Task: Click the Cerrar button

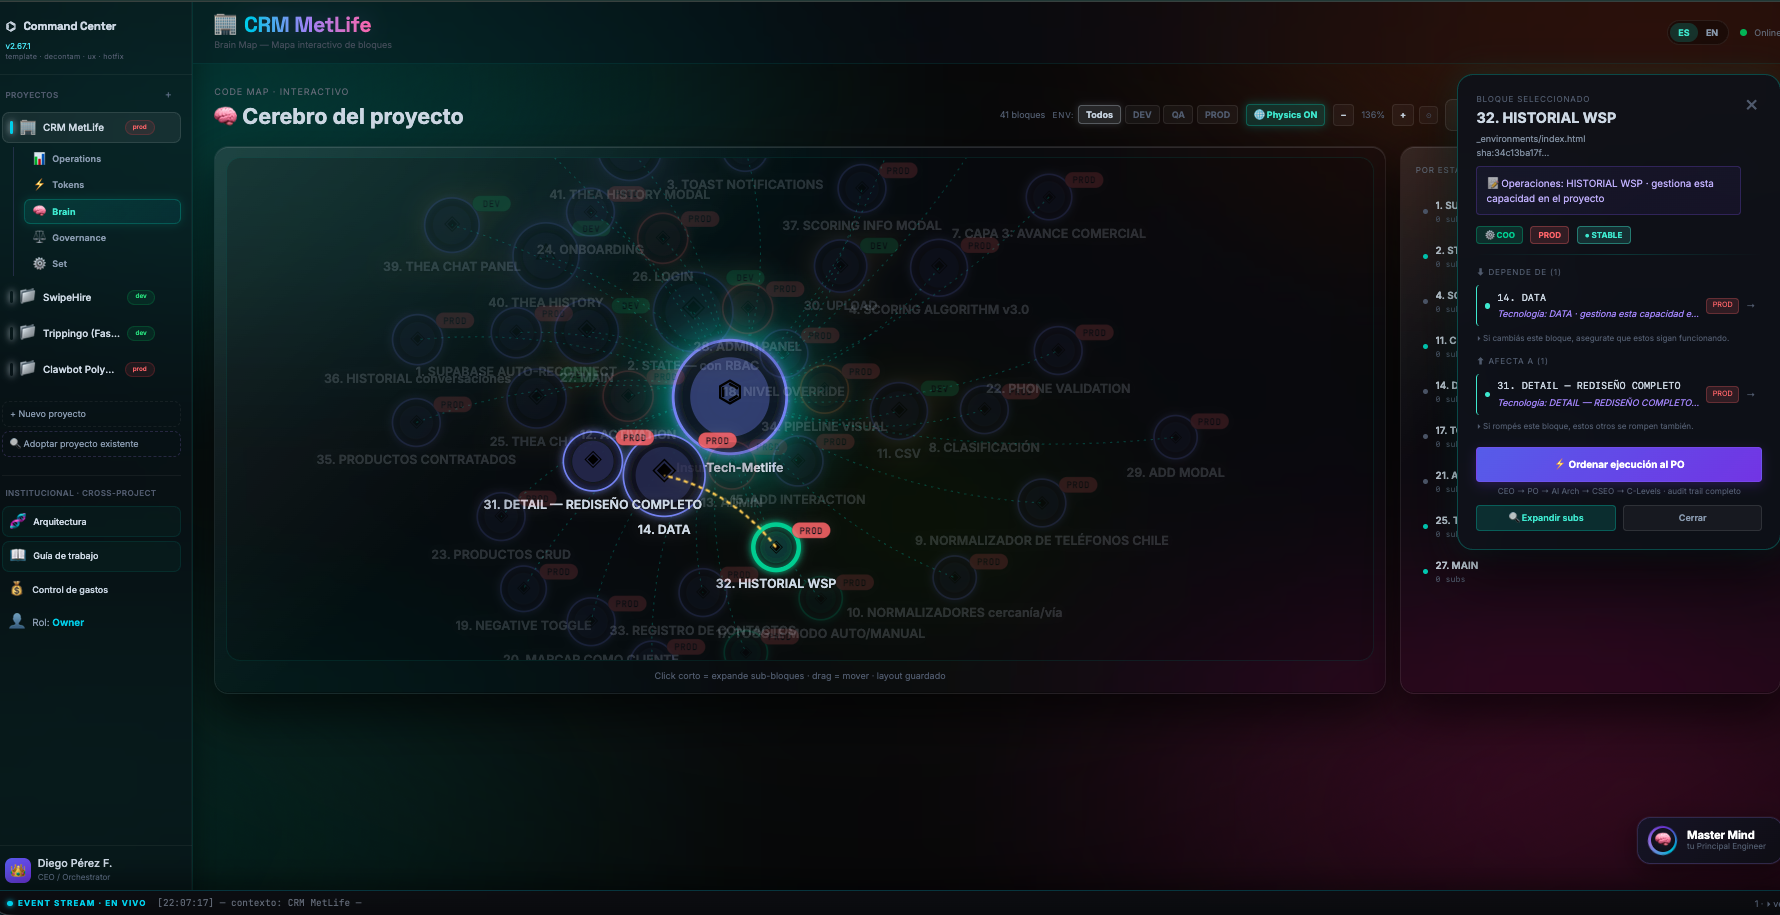Action: [x=1692, y=518]
